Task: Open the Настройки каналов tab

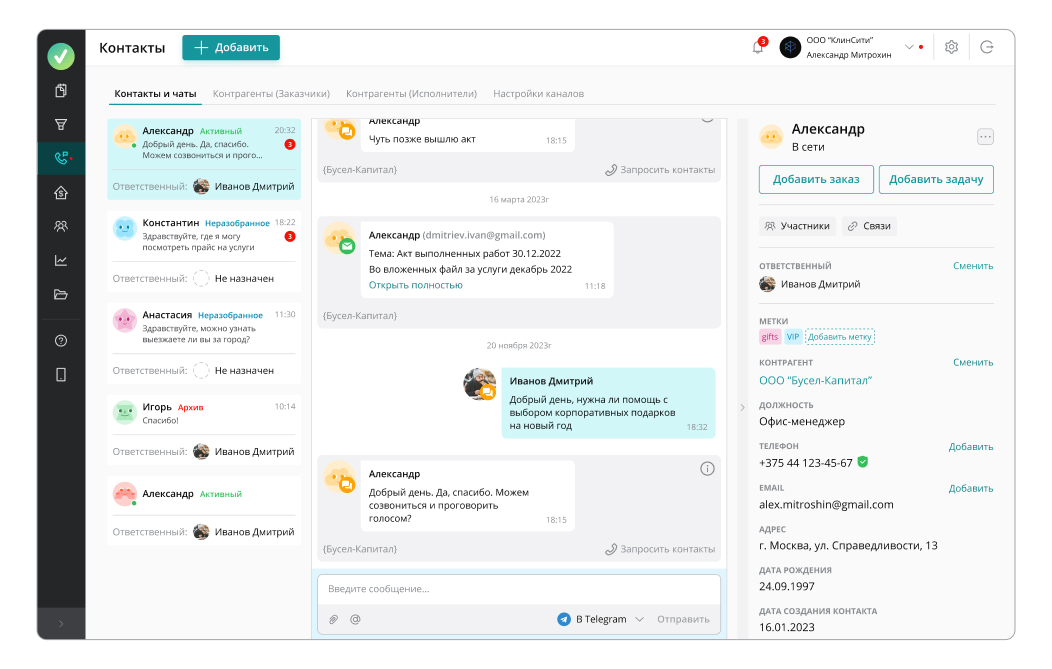Action: [538, 94]
